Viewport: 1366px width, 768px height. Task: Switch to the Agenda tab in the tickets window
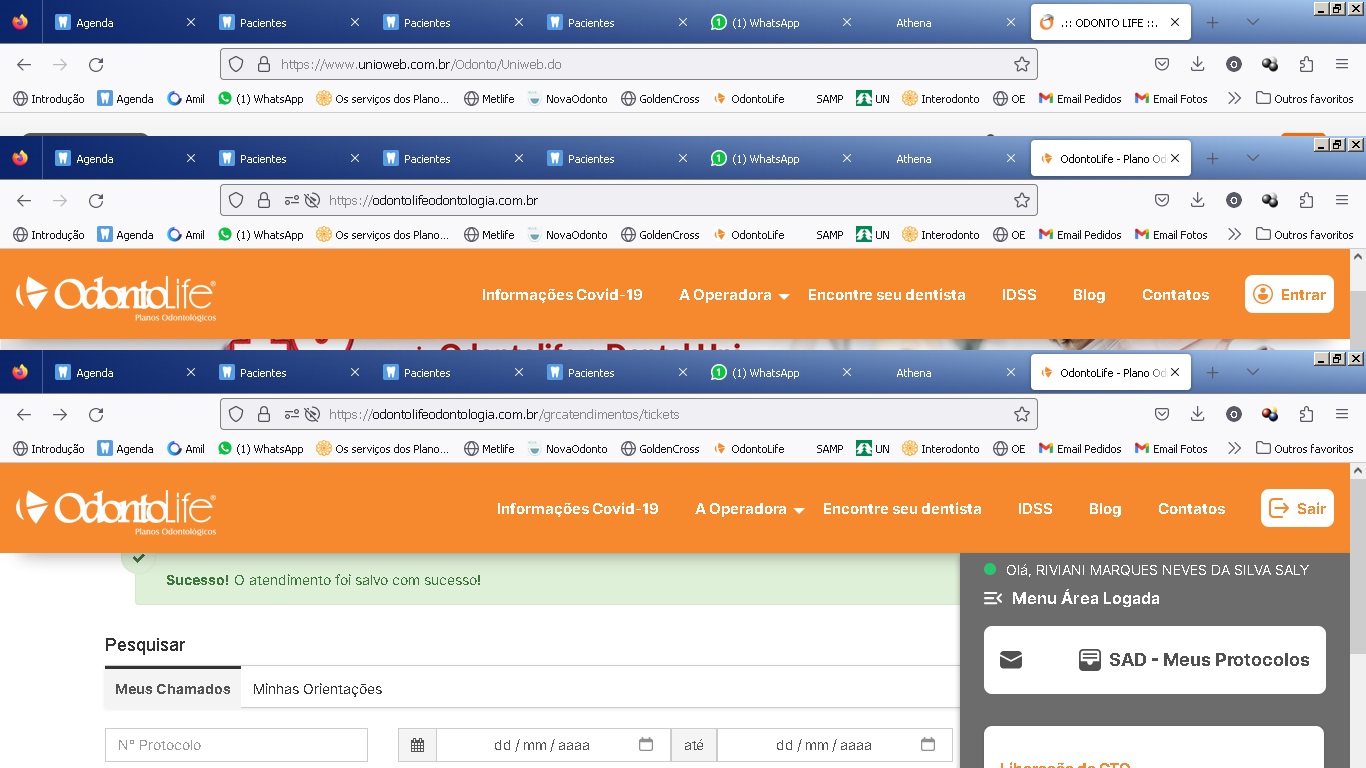125,372
